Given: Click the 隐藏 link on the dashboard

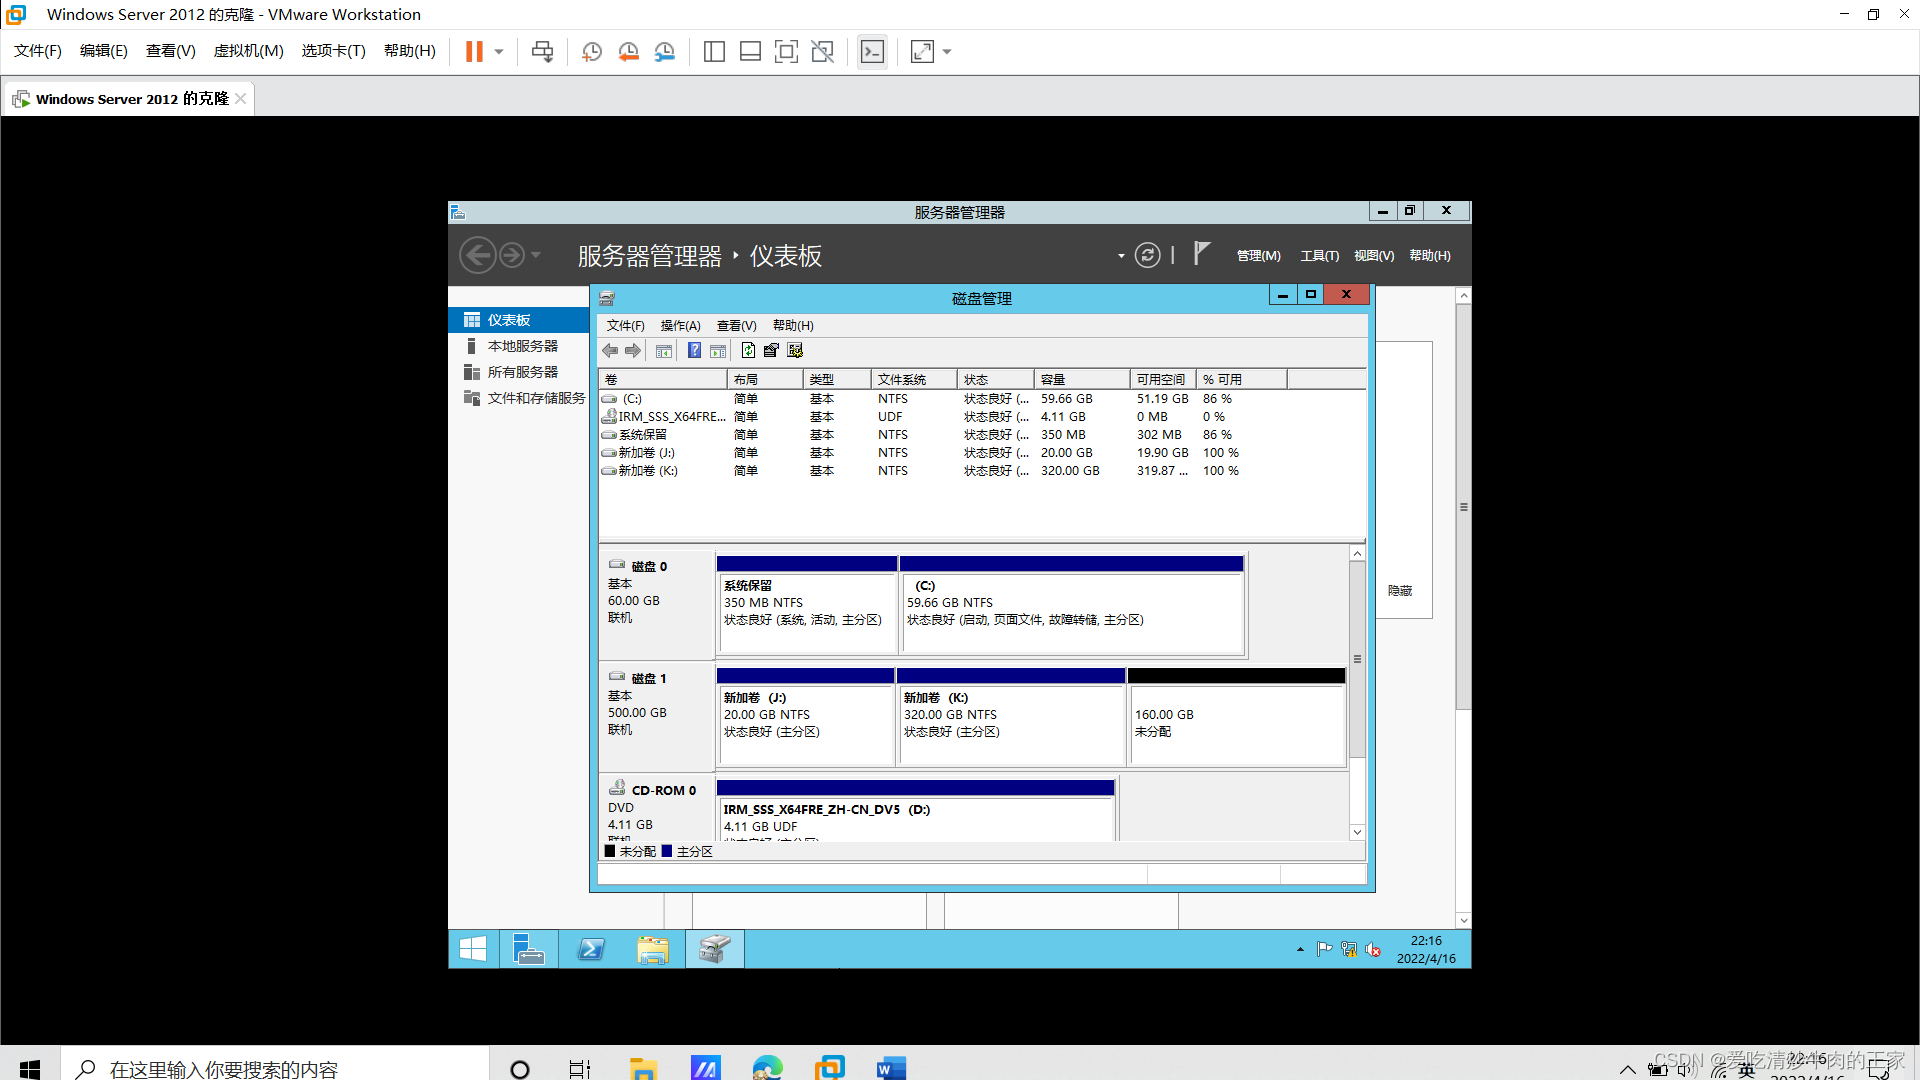Looking at the screenshot, I should click(x=1400, y=591).
